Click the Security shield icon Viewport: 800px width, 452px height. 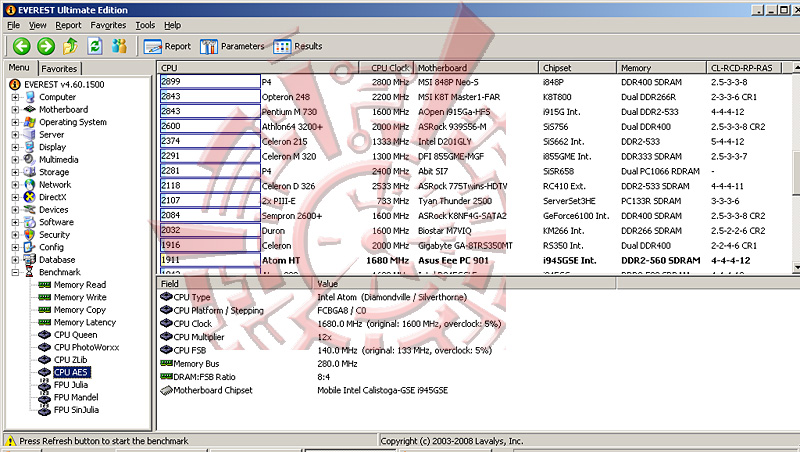tap(30, 235)
